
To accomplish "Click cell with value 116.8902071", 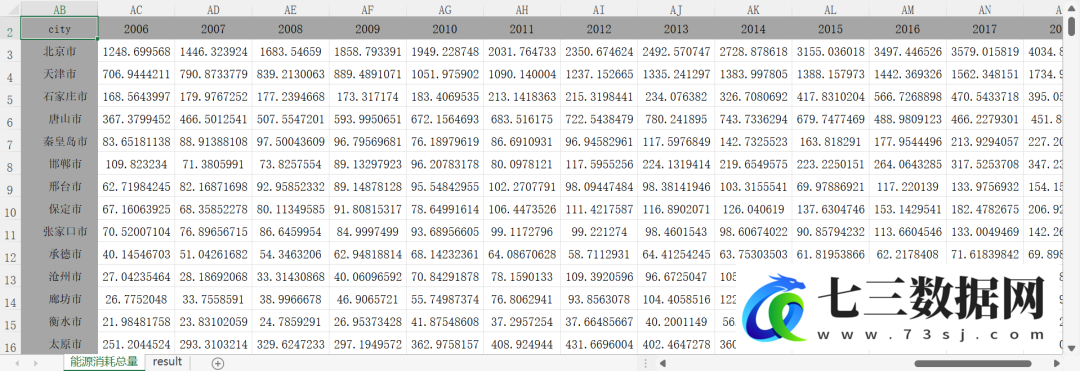I will point(676,210).
